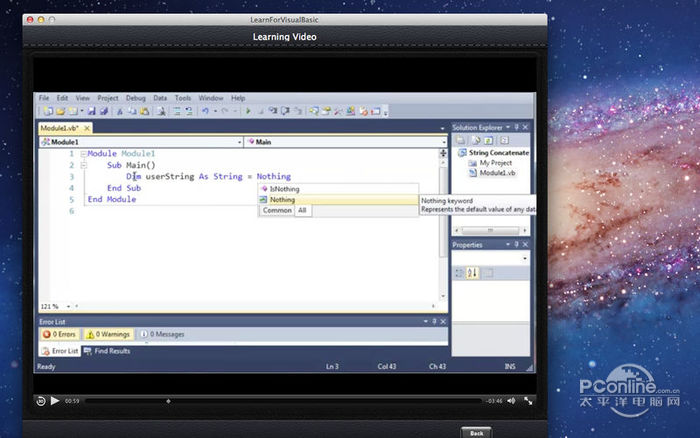Click the Module1.vb file icon in Solution Explorer
This screenshot has width=700, height=438.
pos(473,173)
